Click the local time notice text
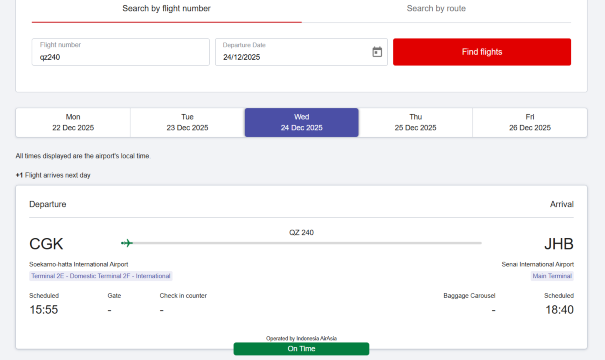605x360 pixels. [82, 156]
